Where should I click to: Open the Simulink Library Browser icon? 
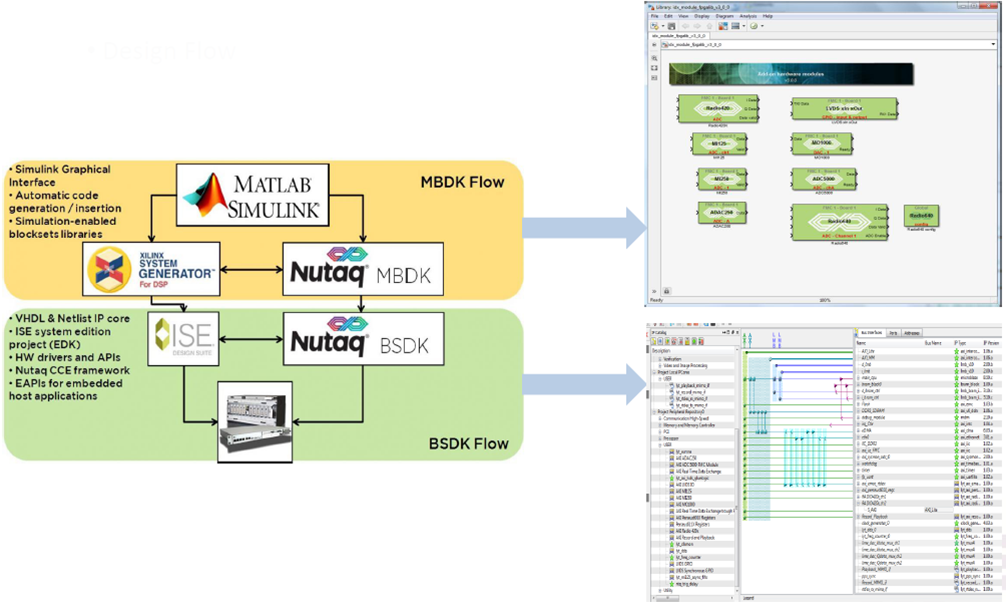pyautogui.click(x=723, y=26)
